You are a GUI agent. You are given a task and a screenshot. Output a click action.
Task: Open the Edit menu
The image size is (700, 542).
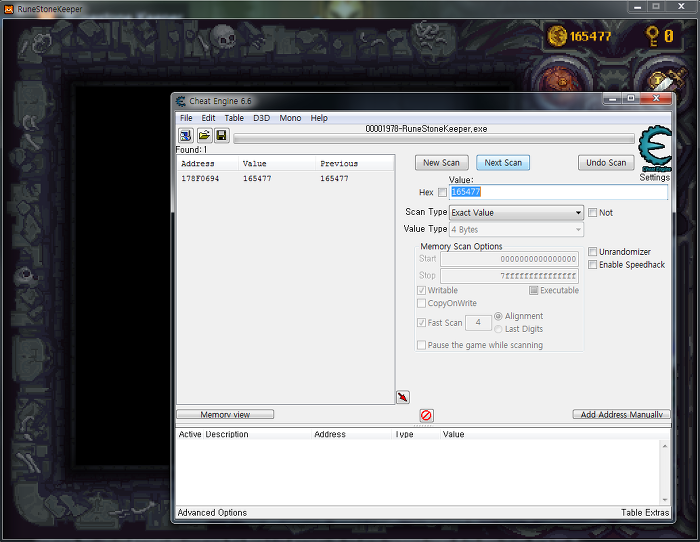(208, 118)
